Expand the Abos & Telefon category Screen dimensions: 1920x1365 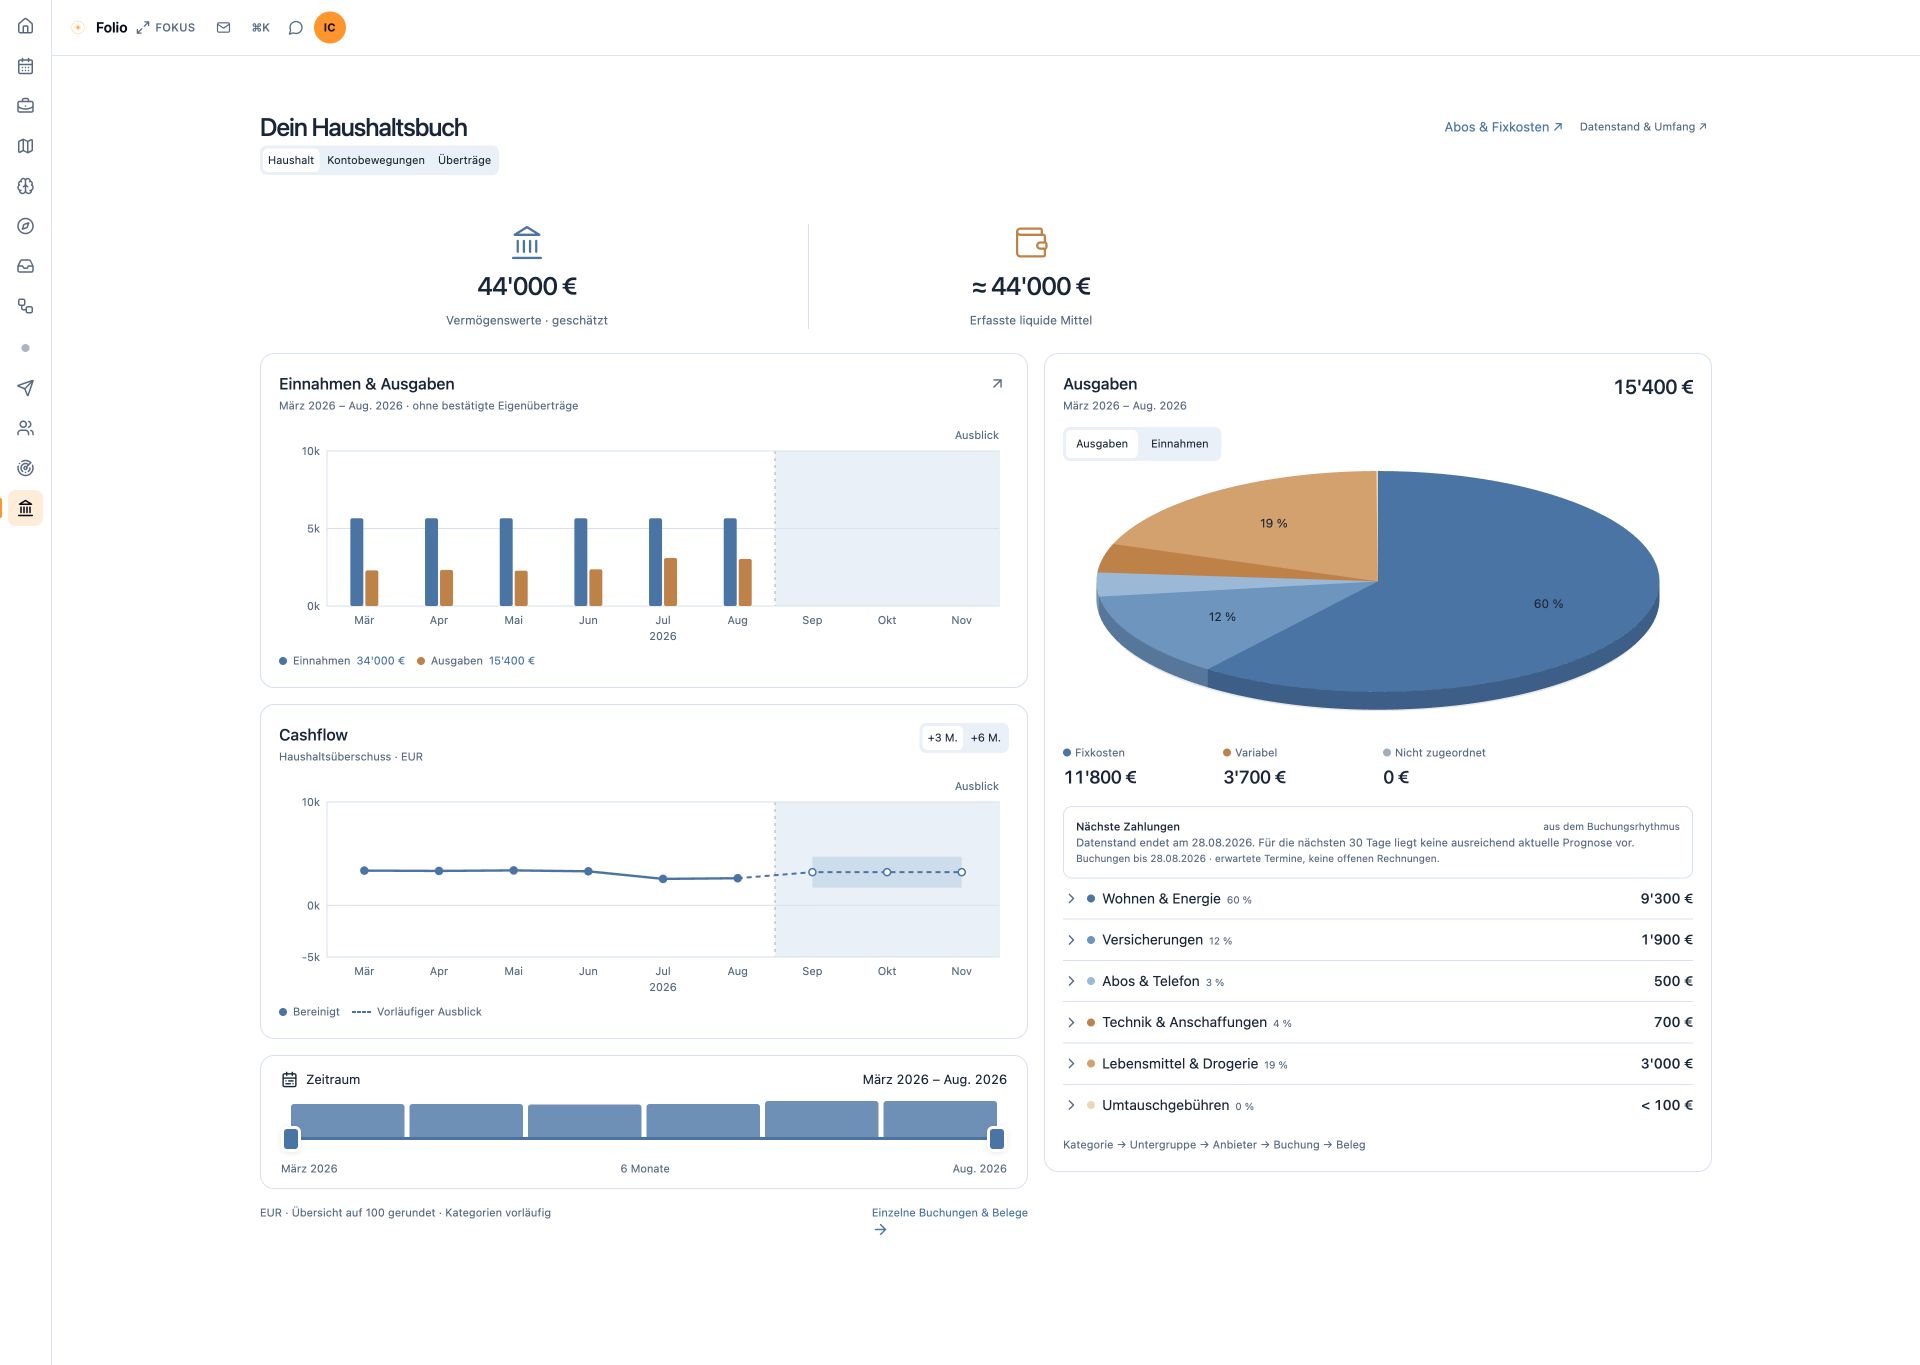[1378, 981]
